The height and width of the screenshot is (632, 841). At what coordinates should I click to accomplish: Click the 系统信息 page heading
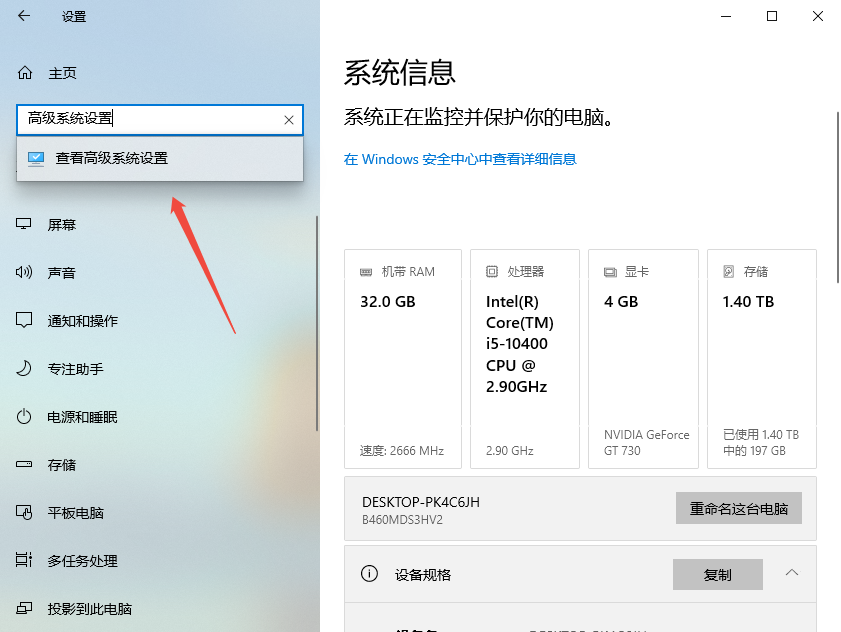(x=400, y=72)
